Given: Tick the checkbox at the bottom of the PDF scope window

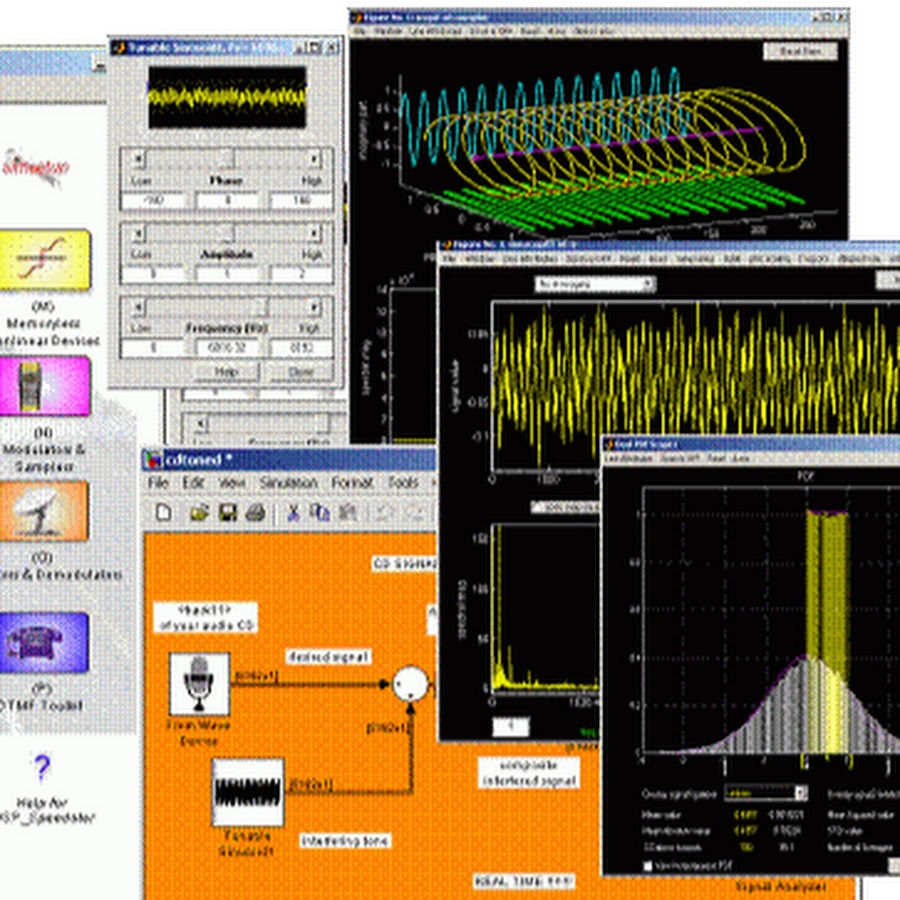Looking at the screenshot, I should (x=648, y=865).
